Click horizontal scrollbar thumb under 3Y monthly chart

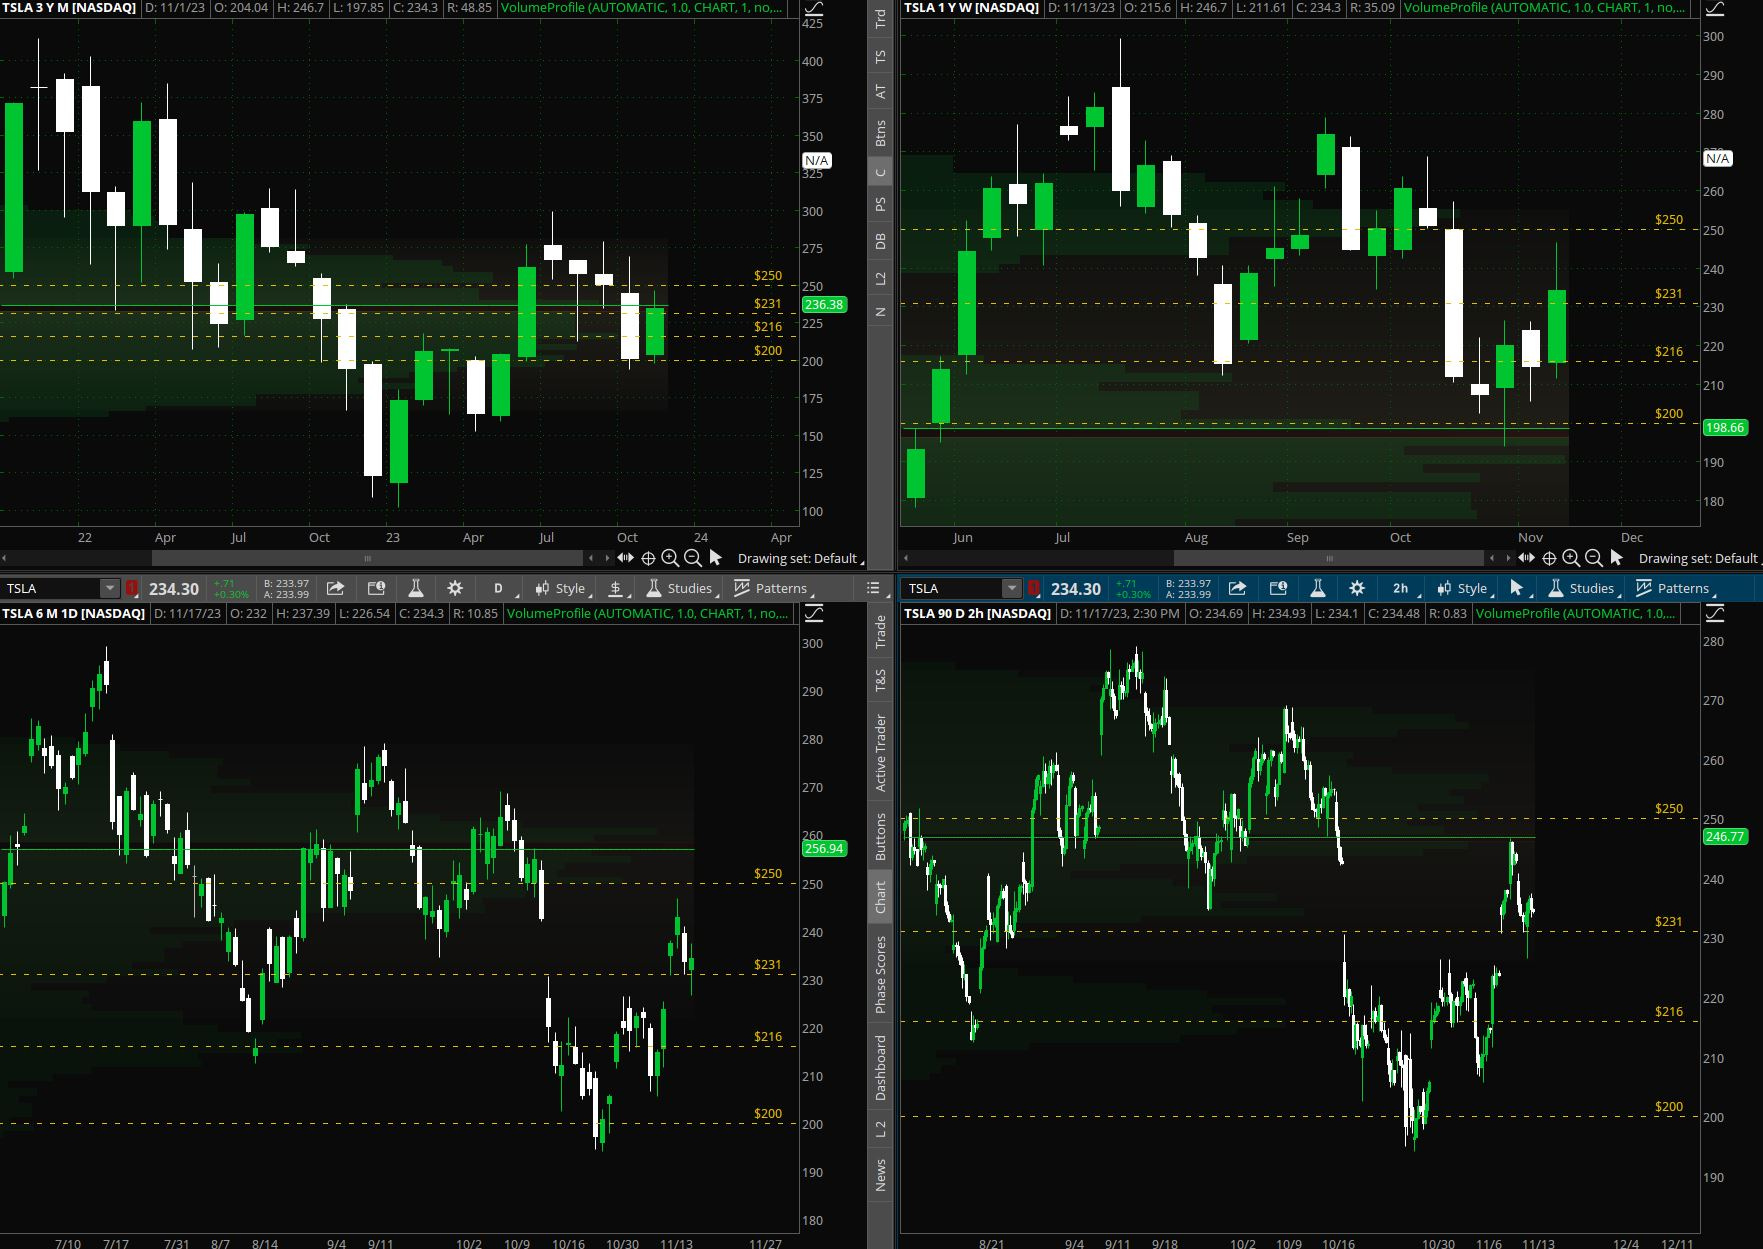tap(367, 558)
